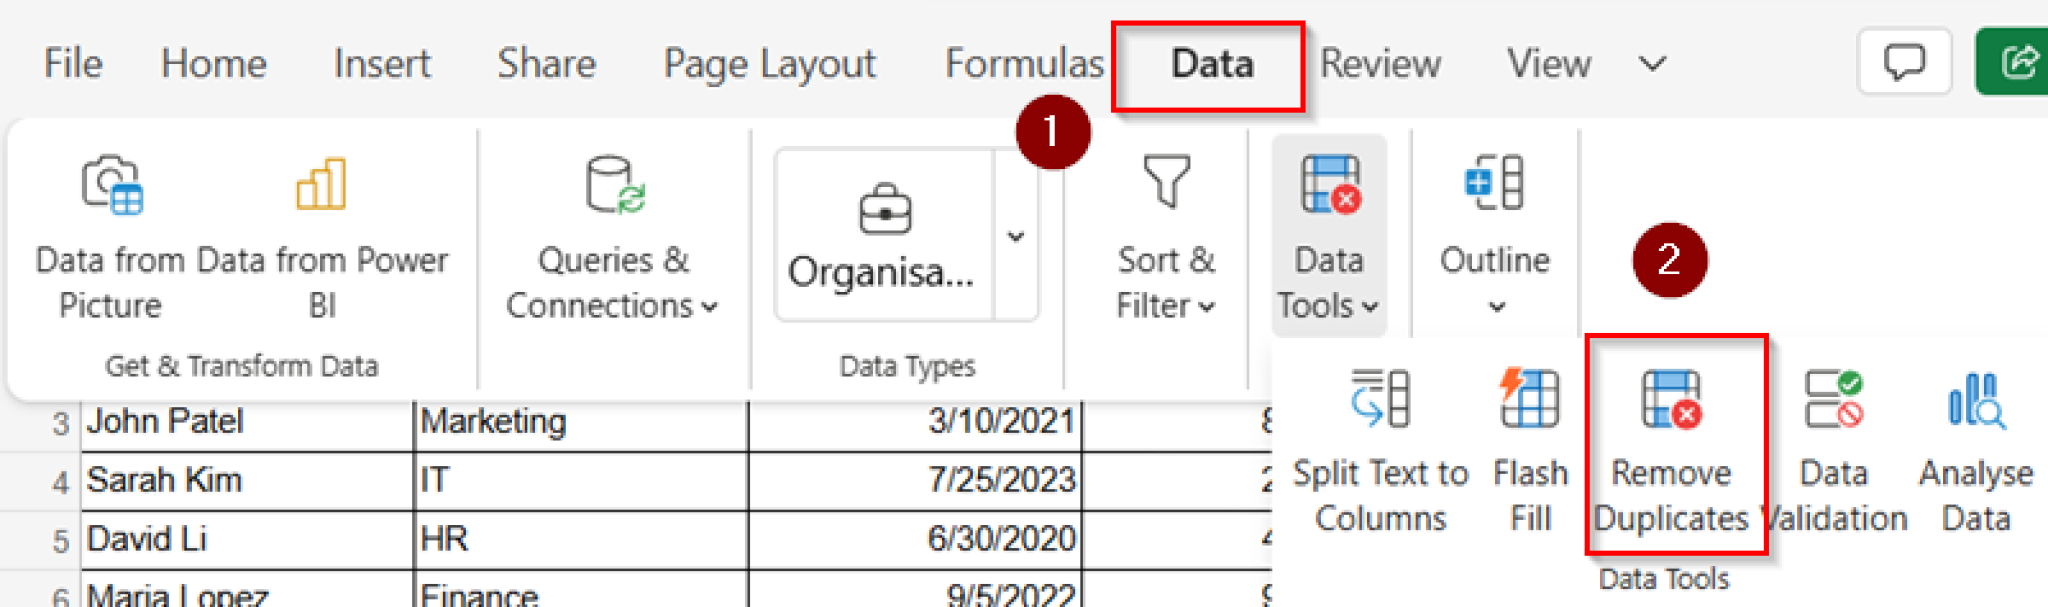Click the Analyse Data icon
2048x607 pixels.
(1975, 400)
